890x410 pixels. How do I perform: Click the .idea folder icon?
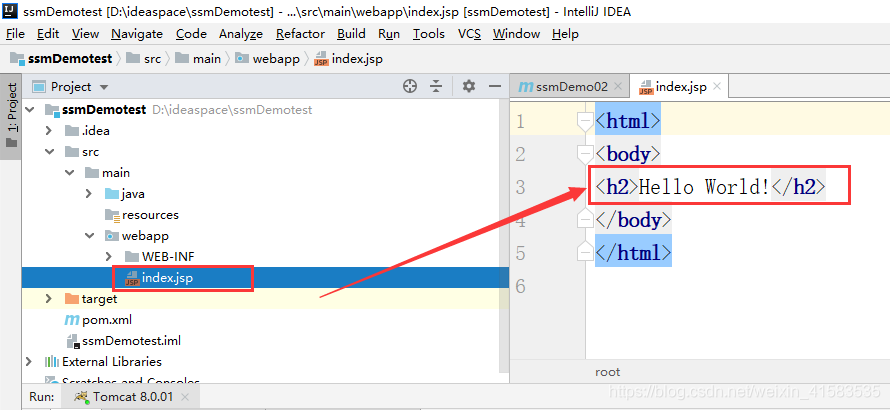pyautogui.click(x=72, y=131)
